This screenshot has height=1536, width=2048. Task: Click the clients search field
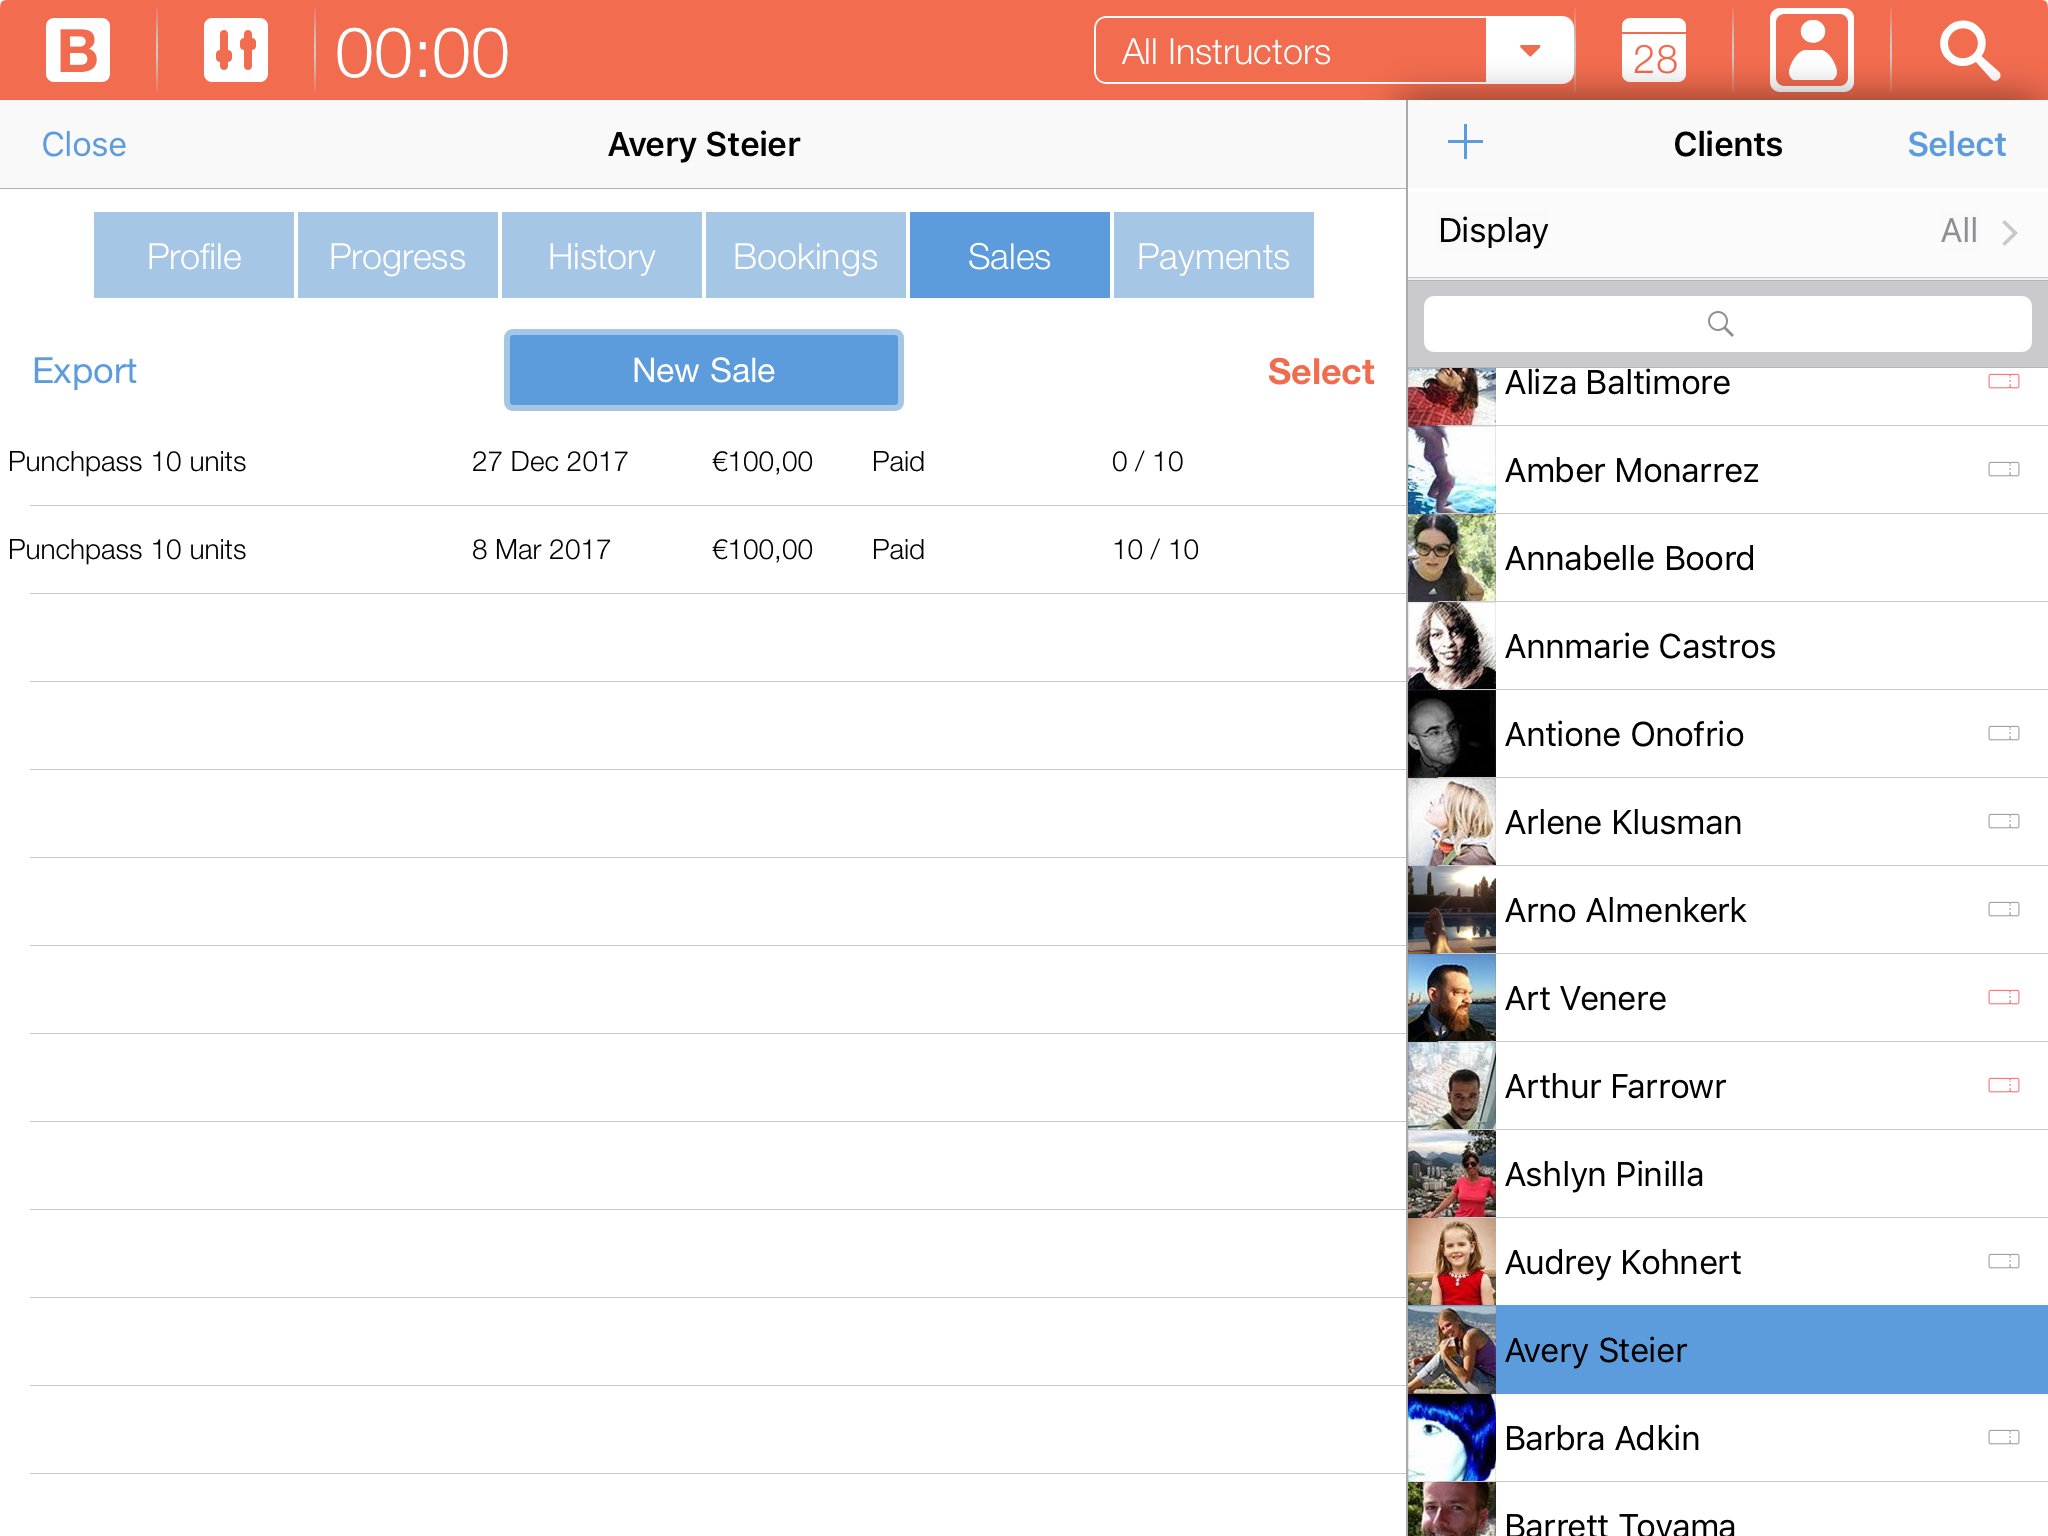[x=1727, y=324]
